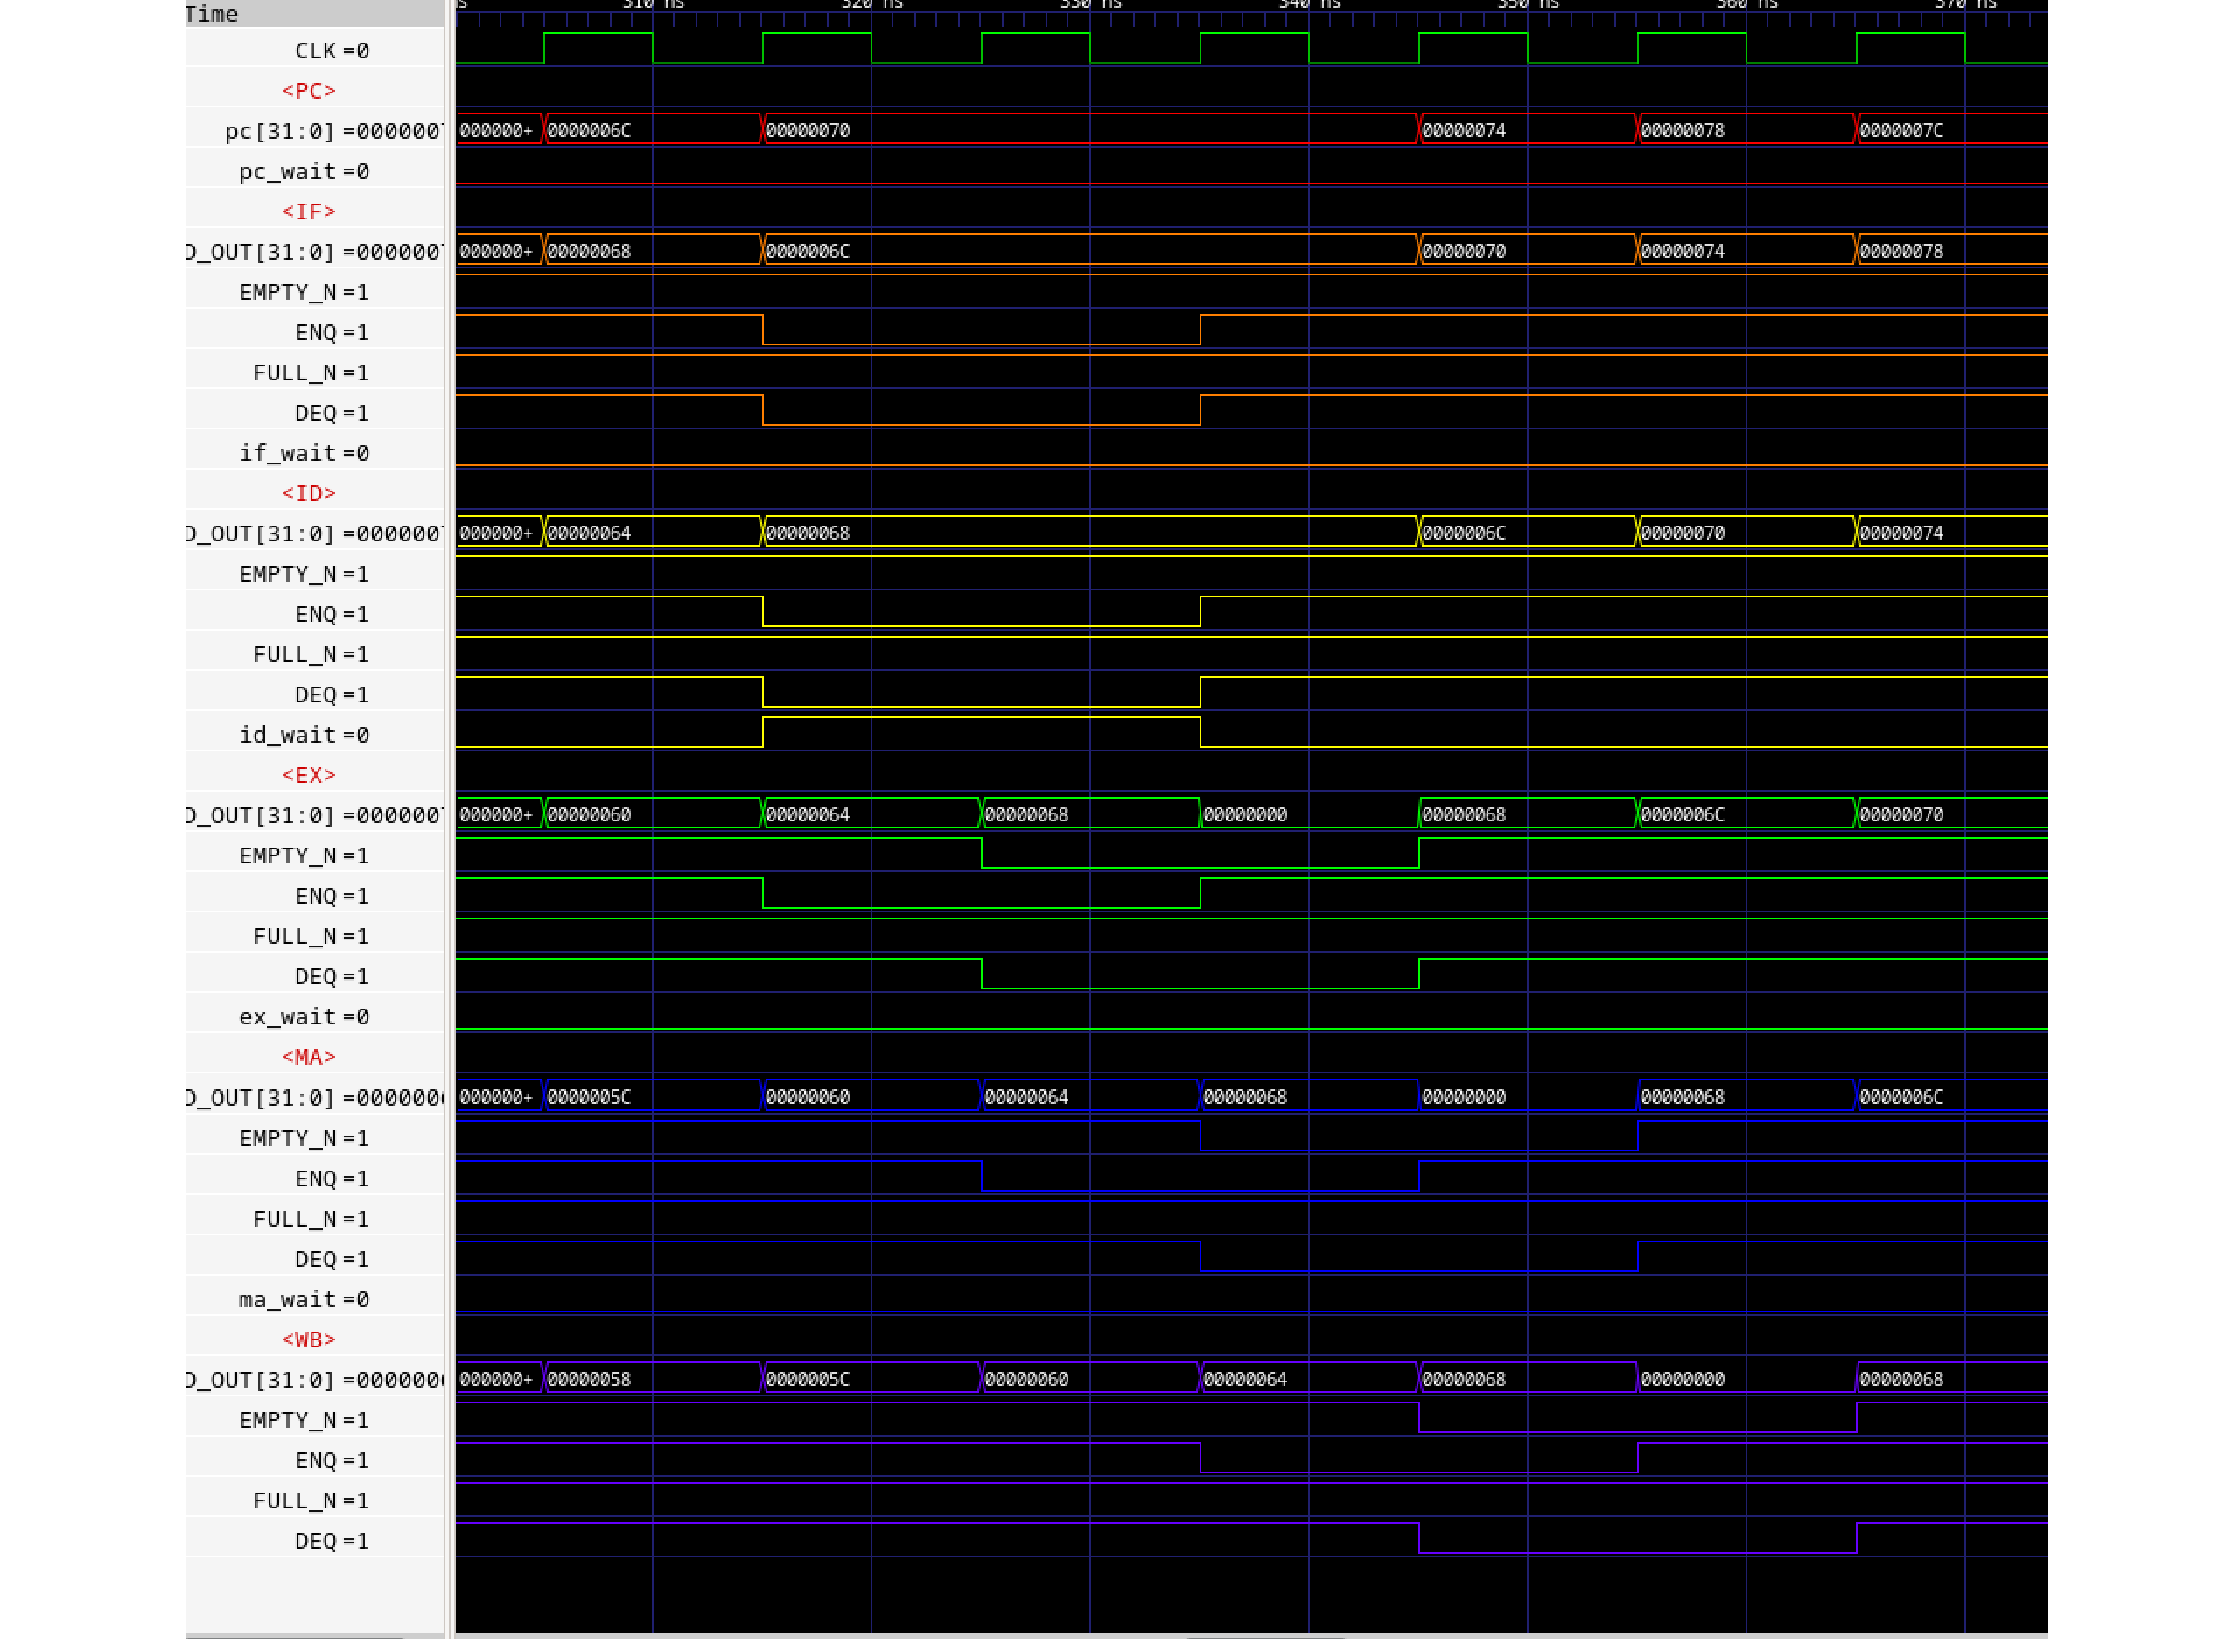Click the <PC> group comment label
The height and width of the screenshot is (1639, 2234).
[308, 91]
